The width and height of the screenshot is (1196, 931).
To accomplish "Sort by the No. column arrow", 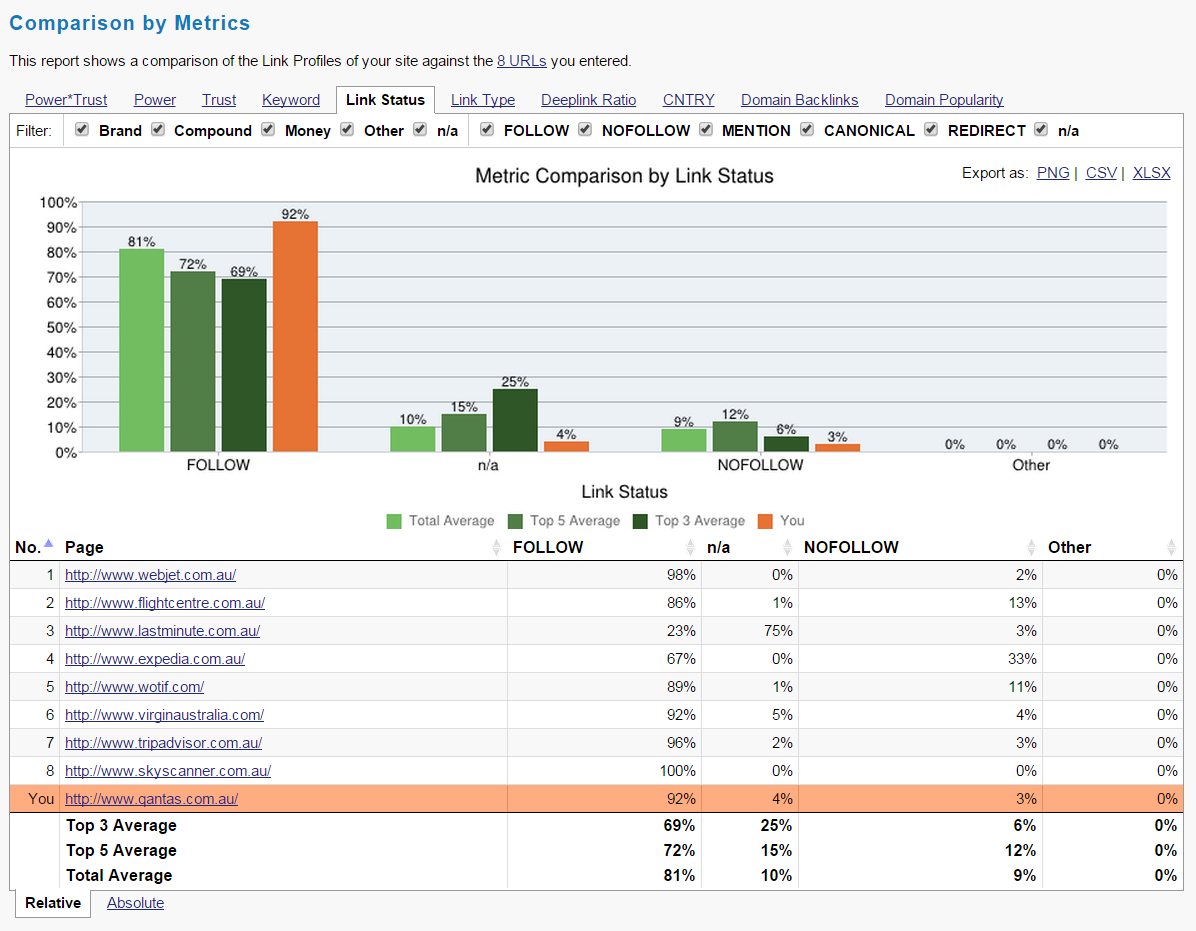I will (x=50, y=547).
